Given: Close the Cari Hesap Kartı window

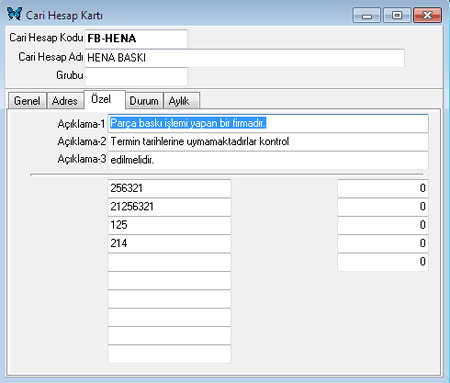Looking at the screenshot, I should pos(428,15).
